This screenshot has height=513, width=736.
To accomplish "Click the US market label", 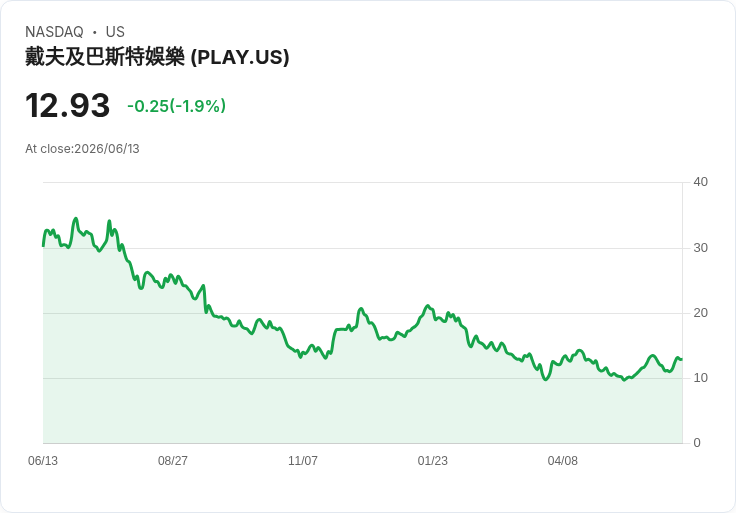I will [115, 32].
